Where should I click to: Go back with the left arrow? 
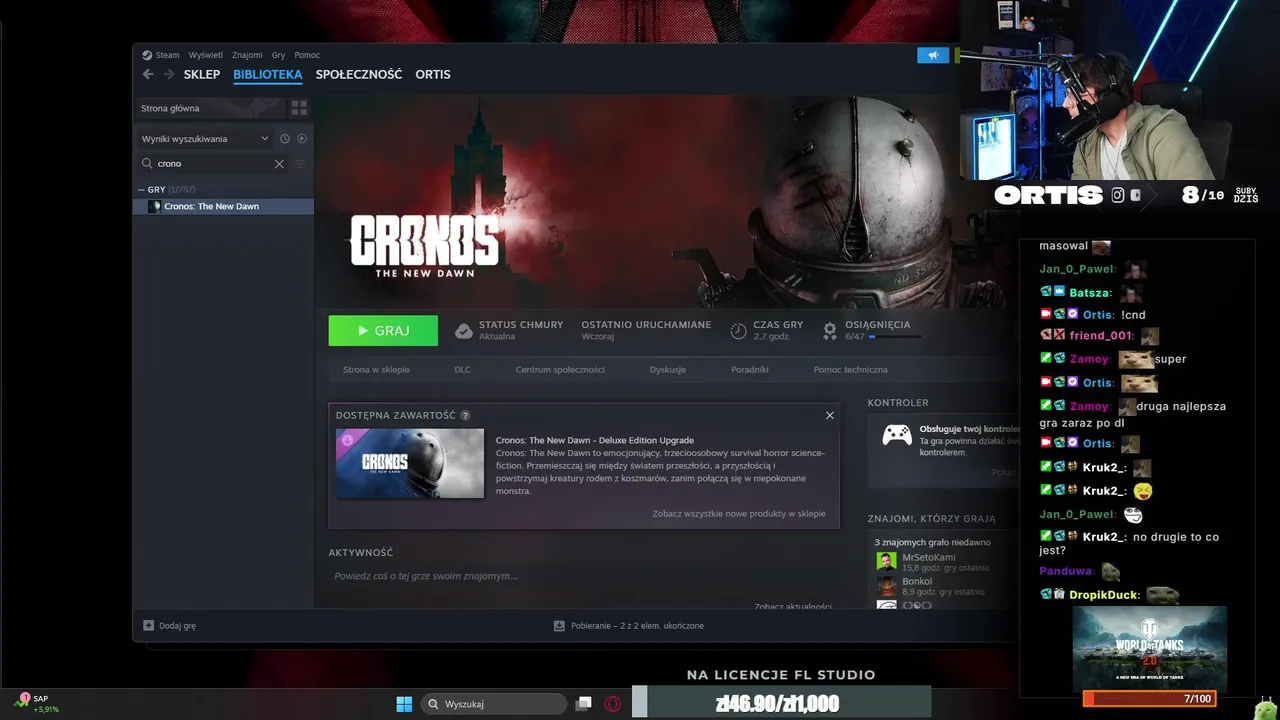point(148,74)
